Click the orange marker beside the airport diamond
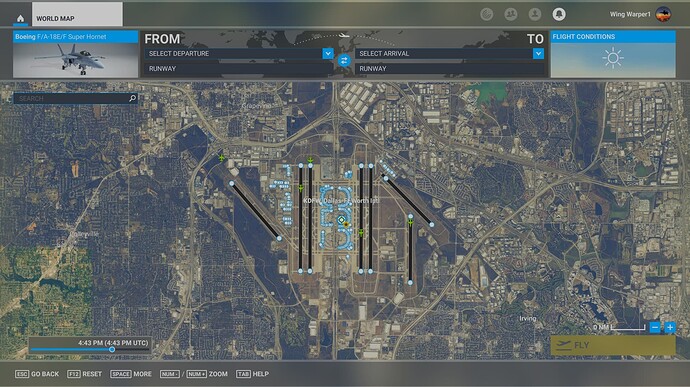Image resolution: width=690 pixels, height=387 pixels. click(x=346, y=225)
